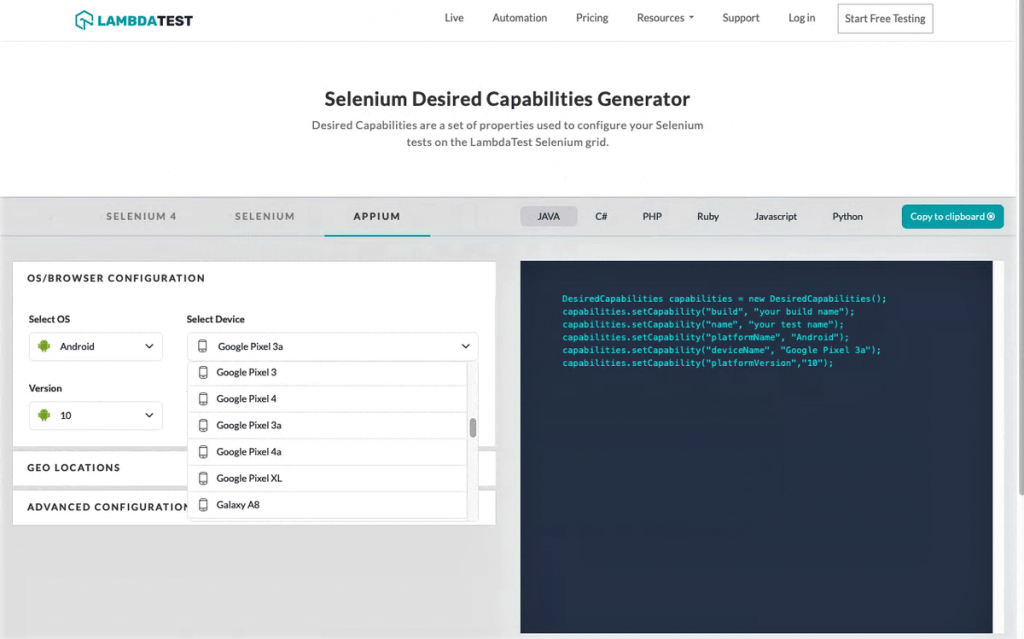Viewport: 1024px width, 639px height.
Task: Switch to the Python code tab
Action: pyautogui.click(x=846, y=216)
